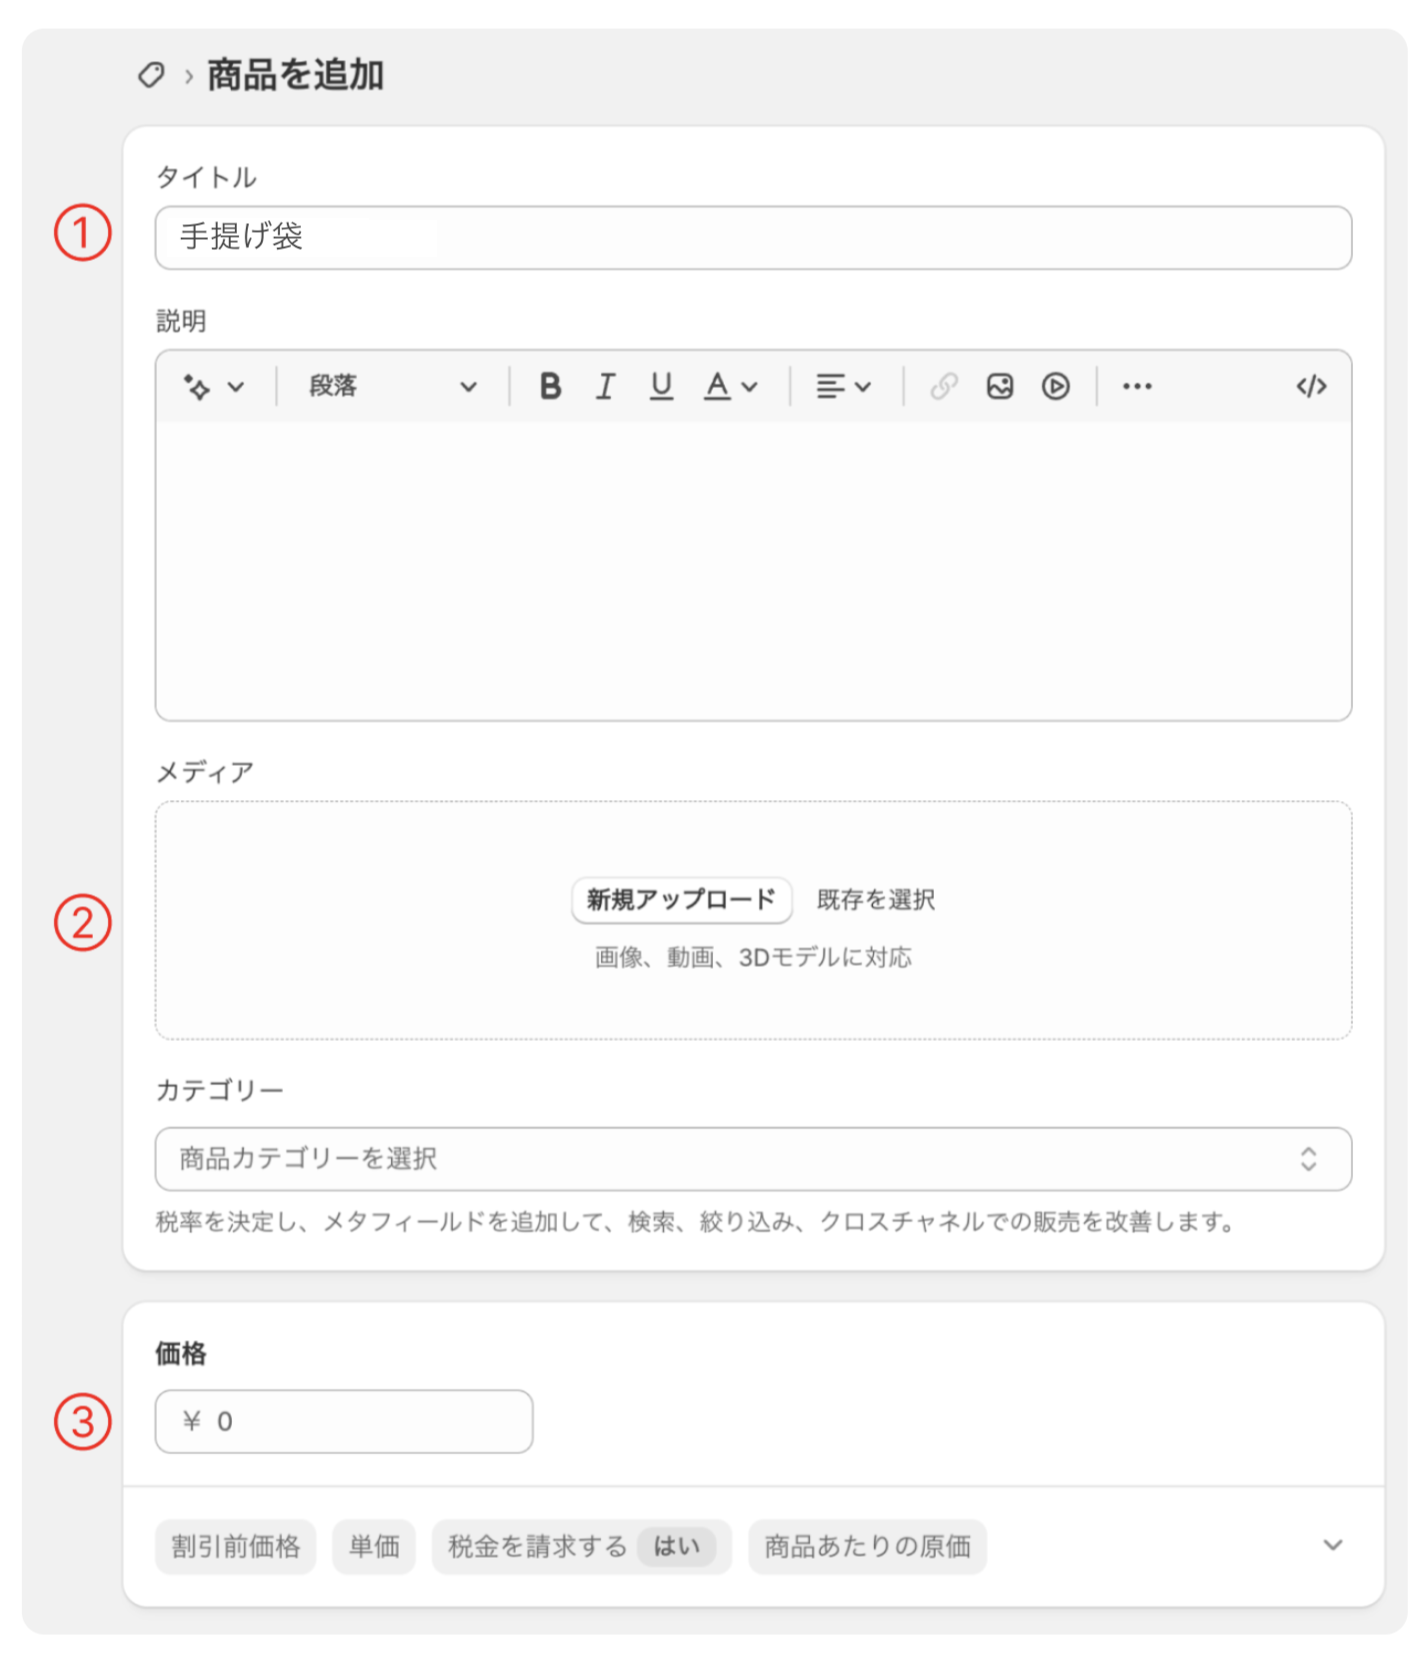
Task: Switch to HTML code view
Action: (1311, 386)
